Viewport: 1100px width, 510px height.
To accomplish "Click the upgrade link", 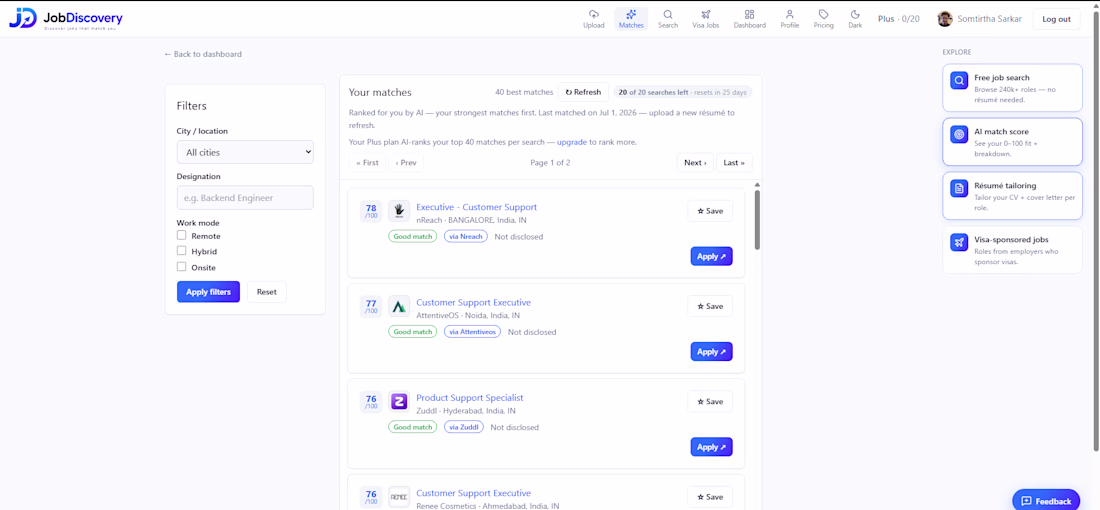I will 572,142.
